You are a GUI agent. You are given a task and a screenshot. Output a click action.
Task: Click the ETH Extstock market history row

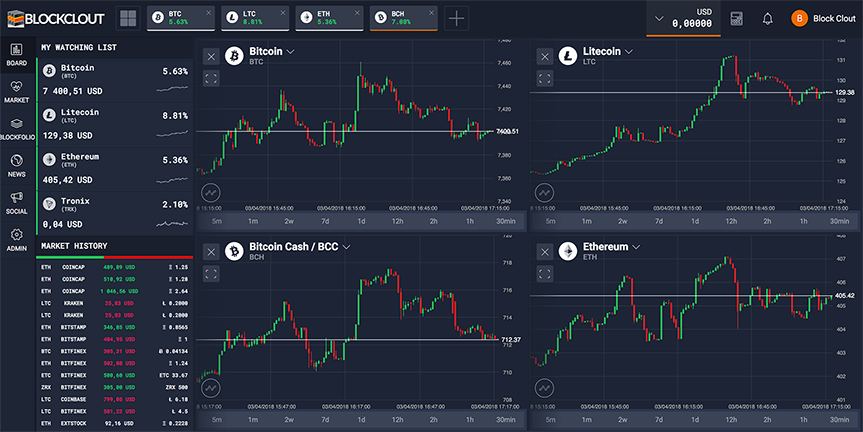[x=115, y=423]
